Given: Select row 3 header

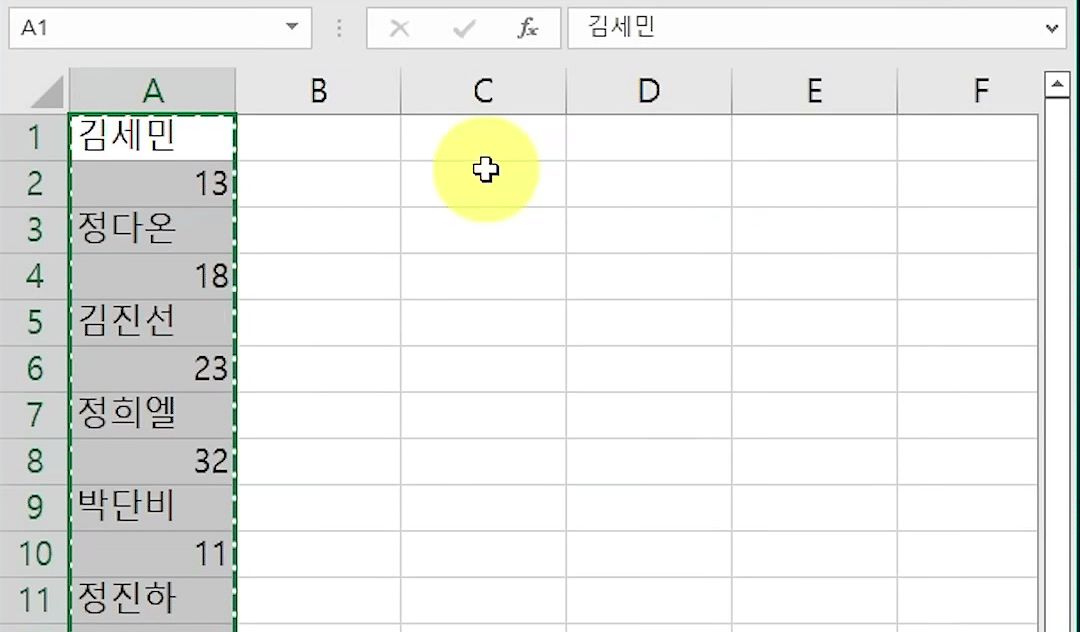Looking at the screenshot, I should click(34, 230).
